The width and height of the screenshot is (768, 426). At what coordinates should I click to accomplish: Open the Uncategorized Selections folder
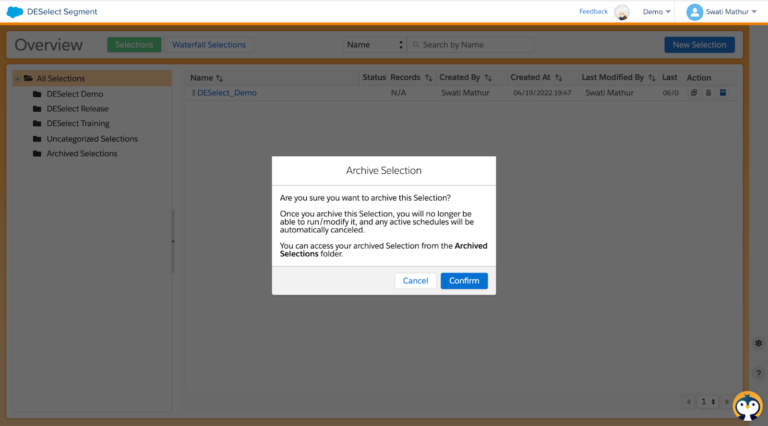click(92, 139)
